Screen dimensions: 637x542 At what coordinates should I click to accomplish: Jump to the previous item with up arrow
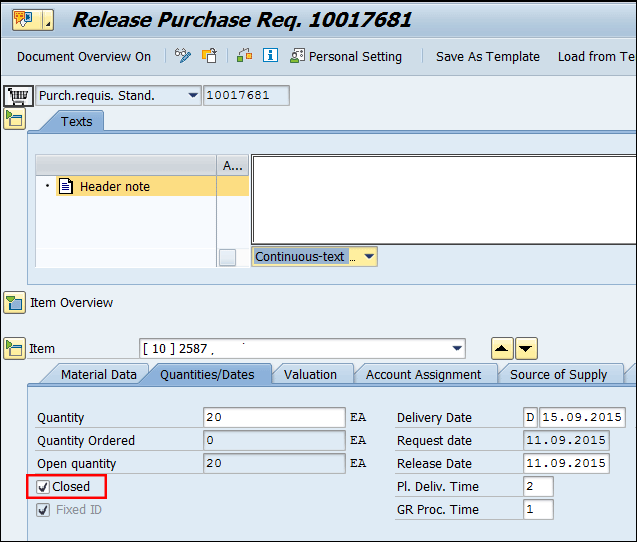502,348
